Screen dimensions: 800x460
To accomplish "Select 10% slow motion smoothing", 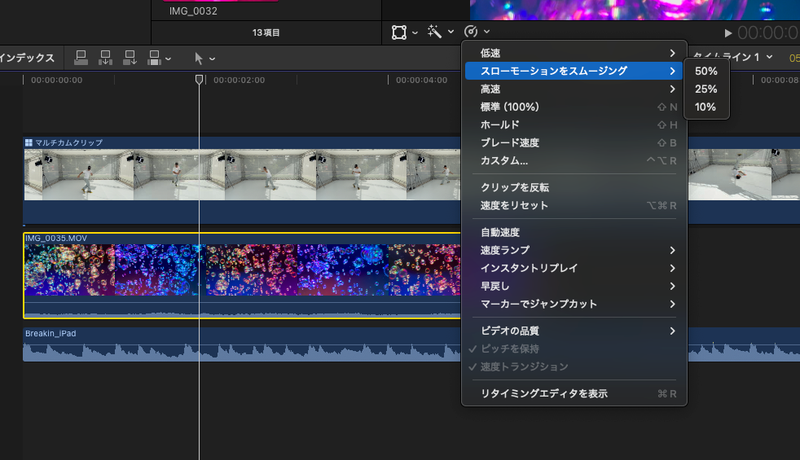I will pyautogui.click(x=706, y=107).
